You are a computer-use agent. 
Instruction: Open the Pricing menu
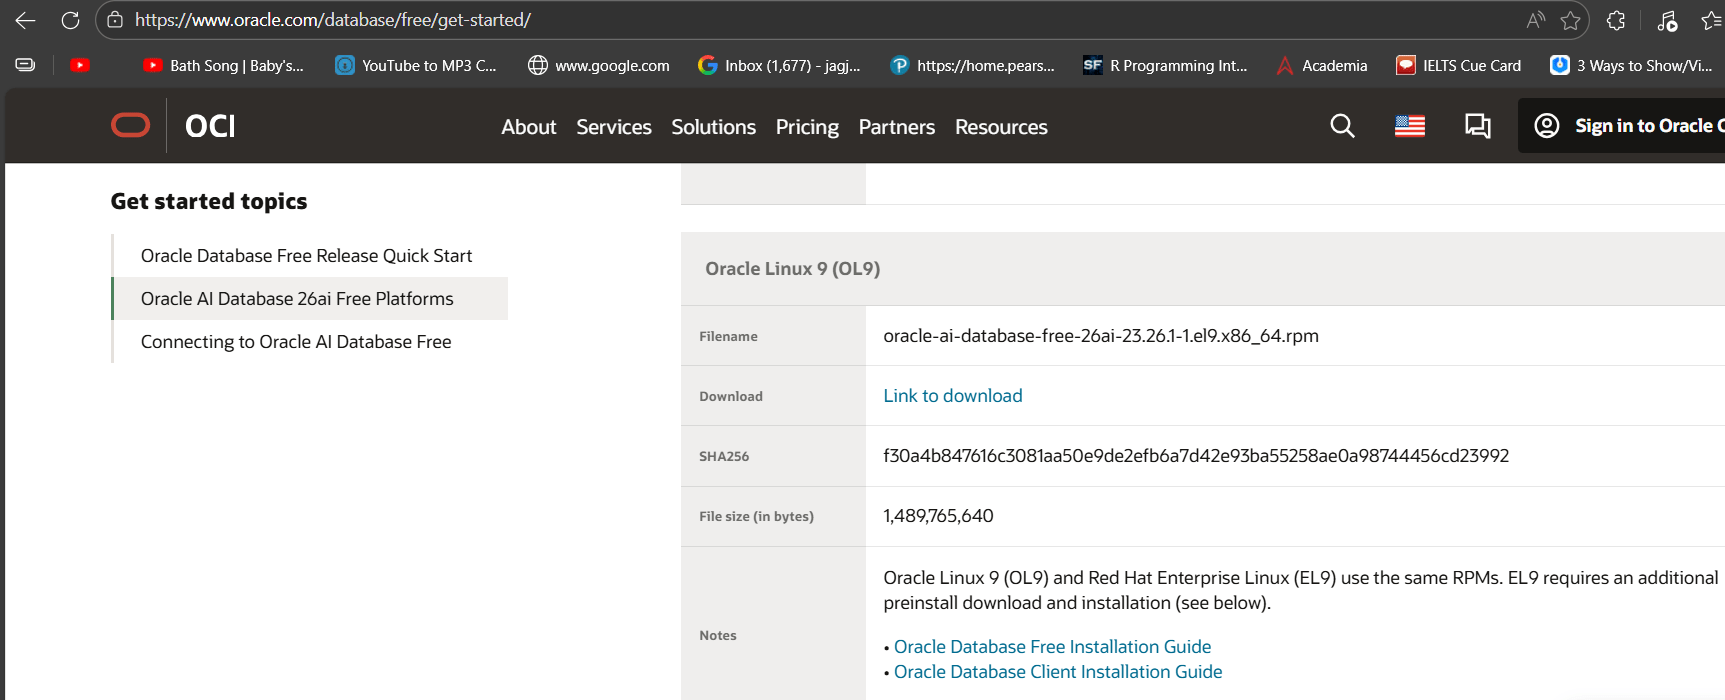pos(807,127)
